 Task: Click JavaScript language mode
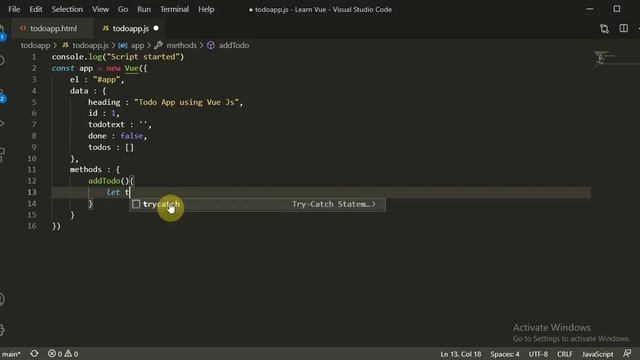click(x=598, y=354)
